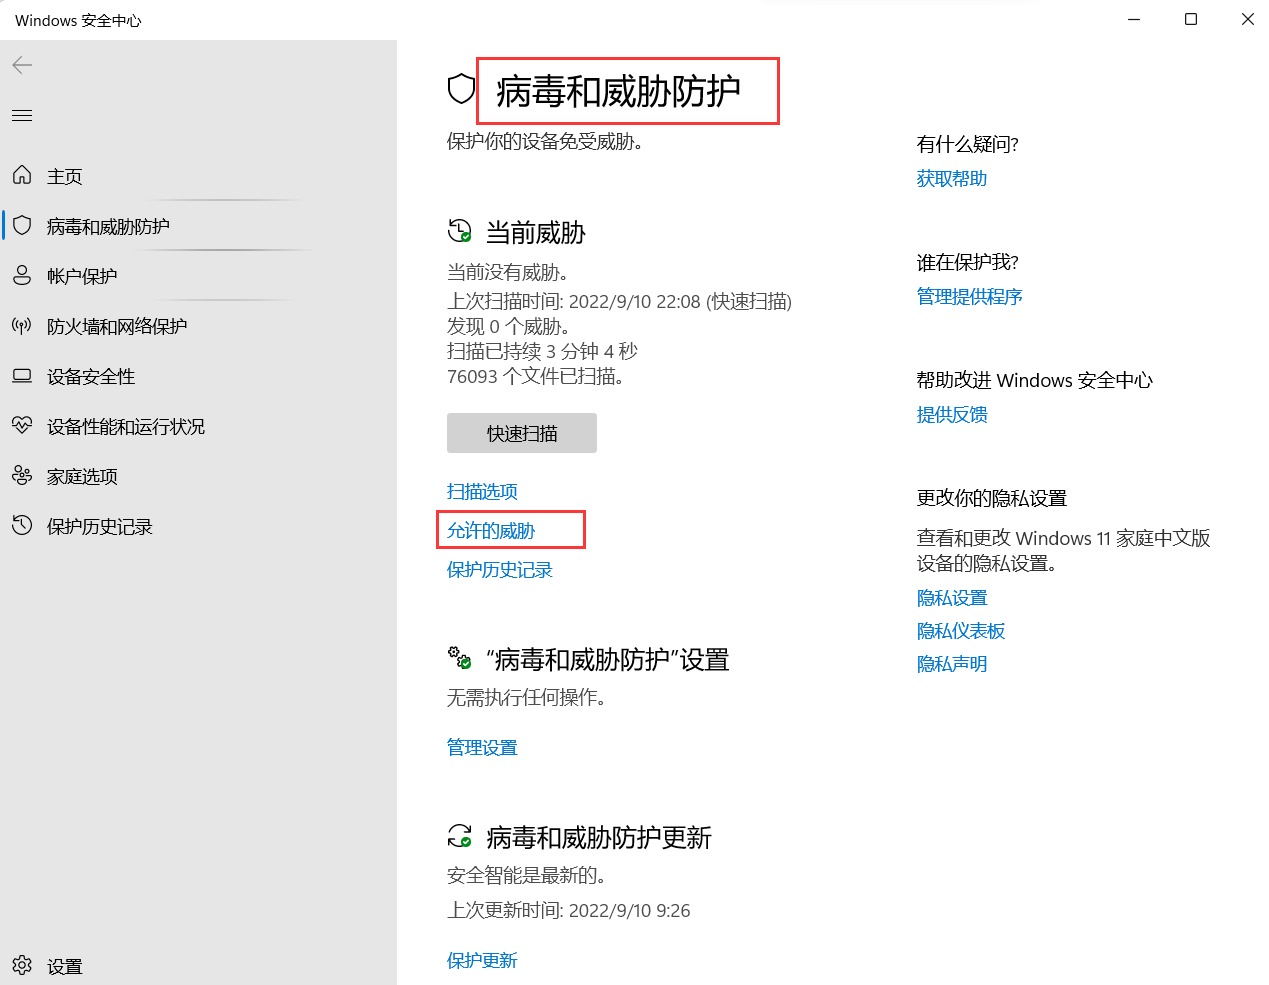Screen dimensions: 1269x985
Task: Click the gear icon beside 设置
Action: coord(22,966)
